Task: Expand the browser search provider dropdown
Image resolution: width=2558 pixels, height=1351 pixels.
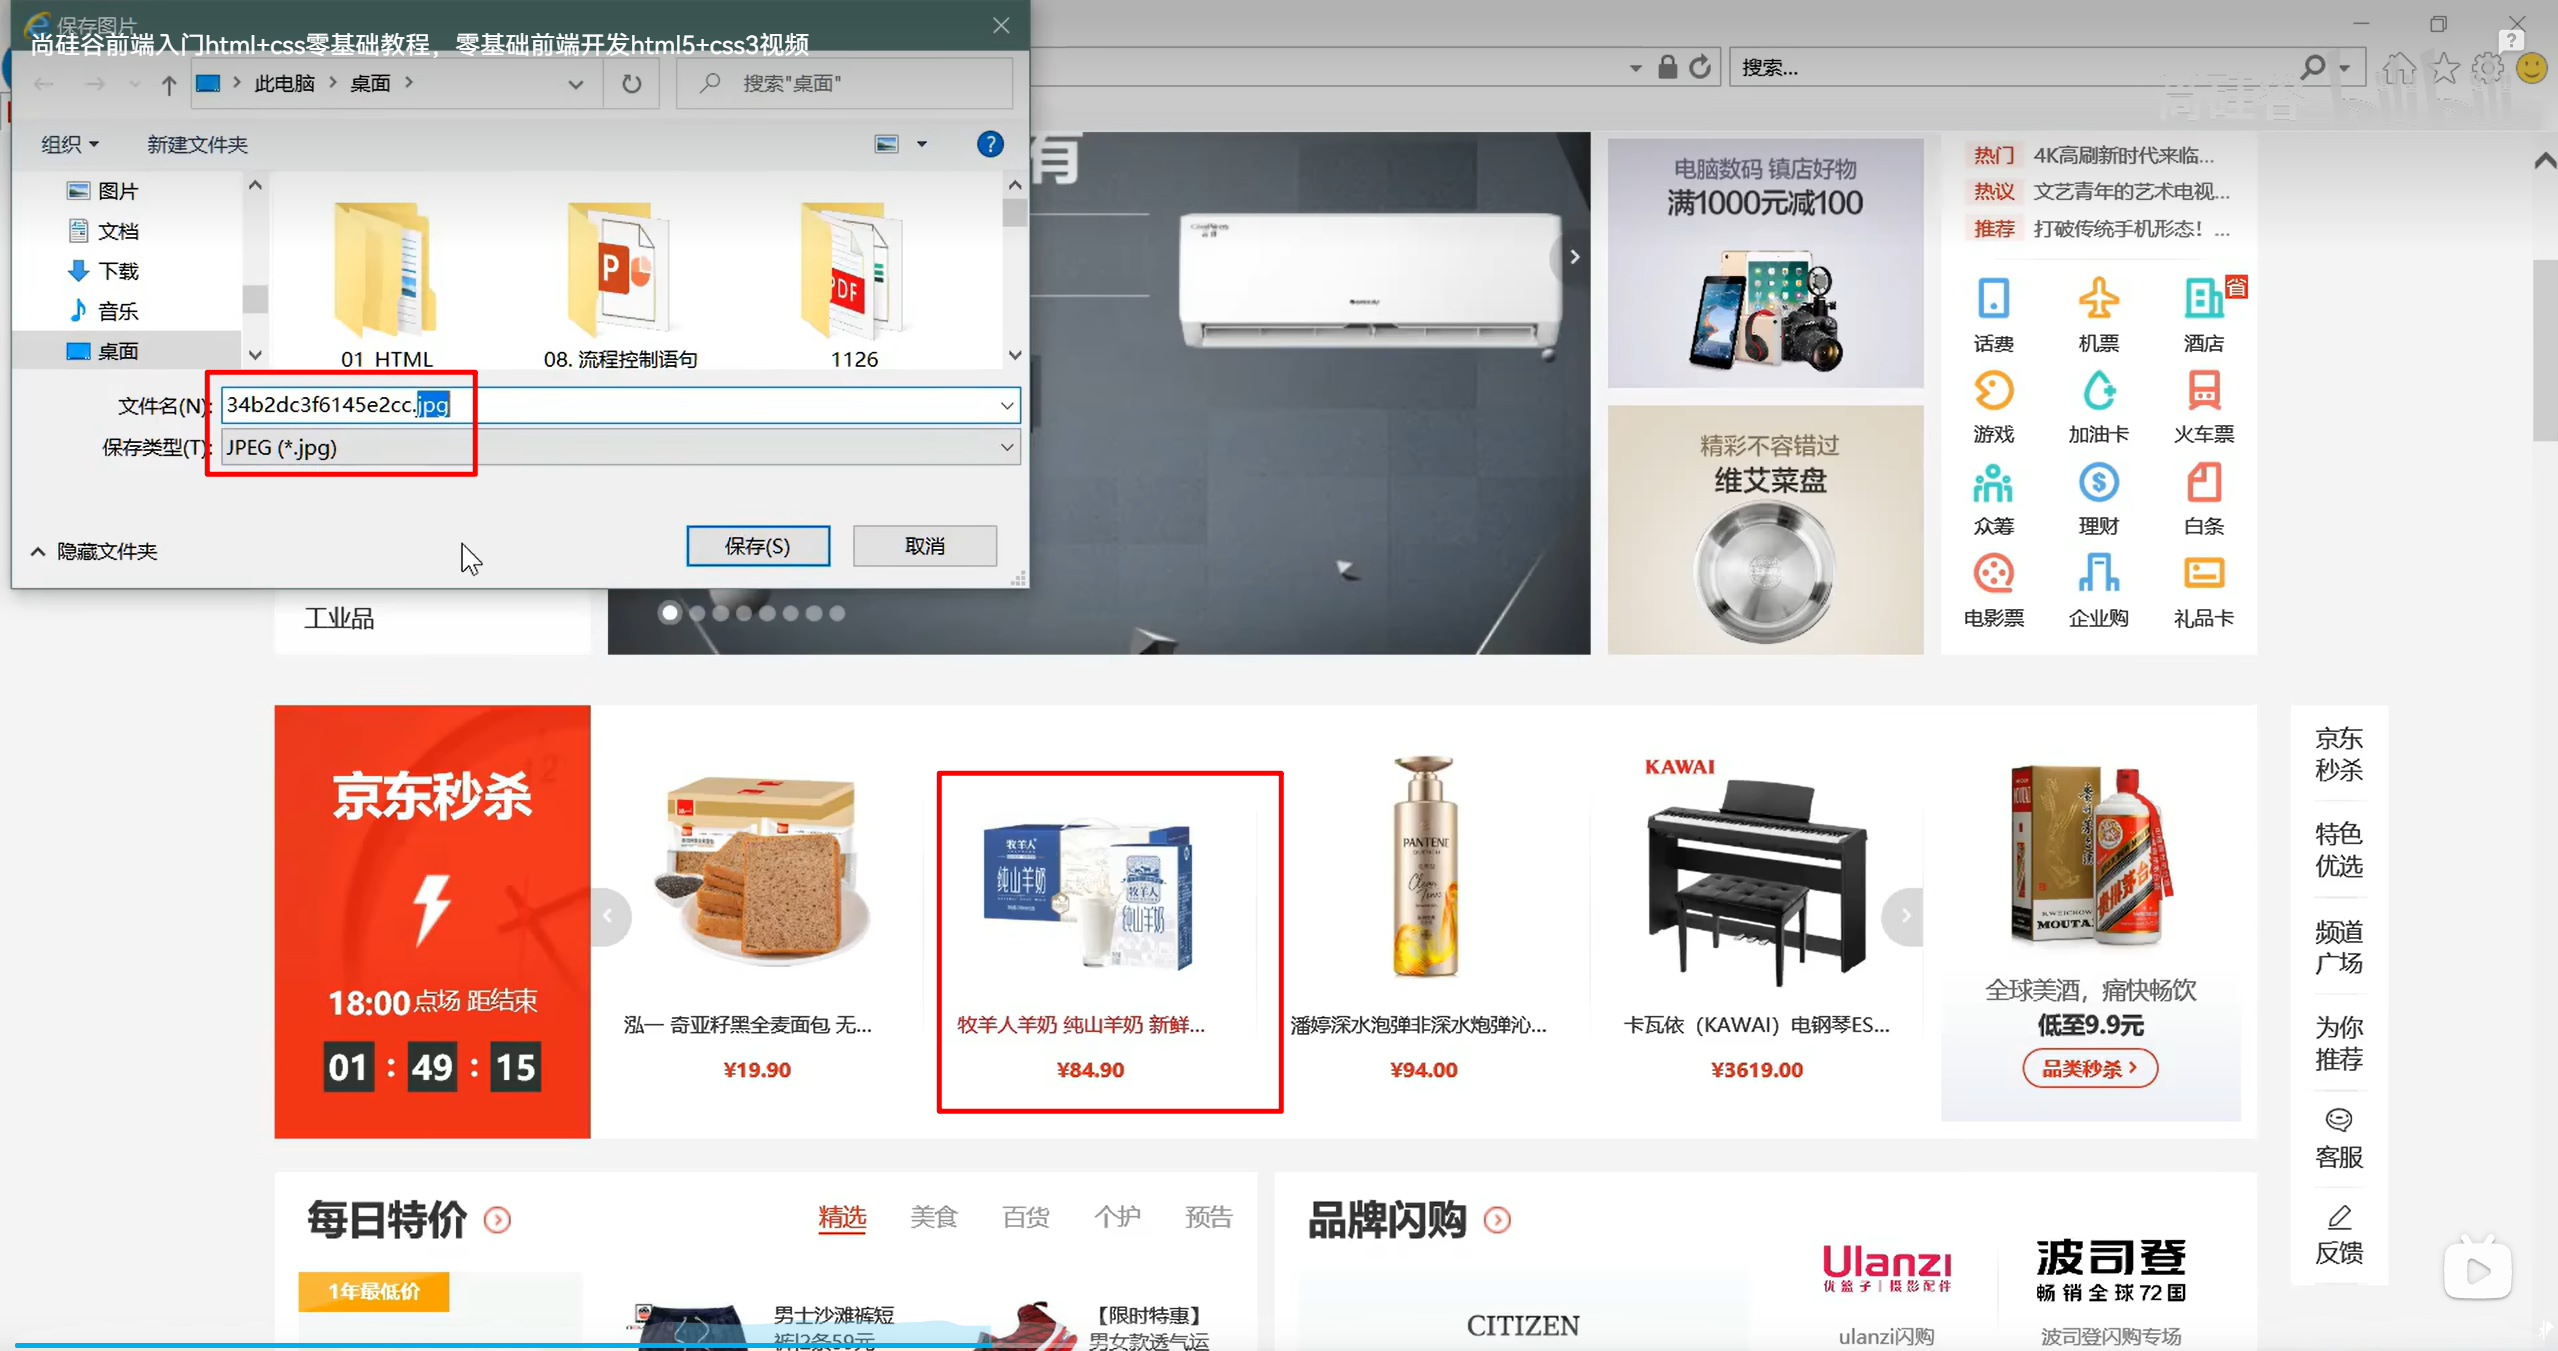Action: (x=2344, y=68)
